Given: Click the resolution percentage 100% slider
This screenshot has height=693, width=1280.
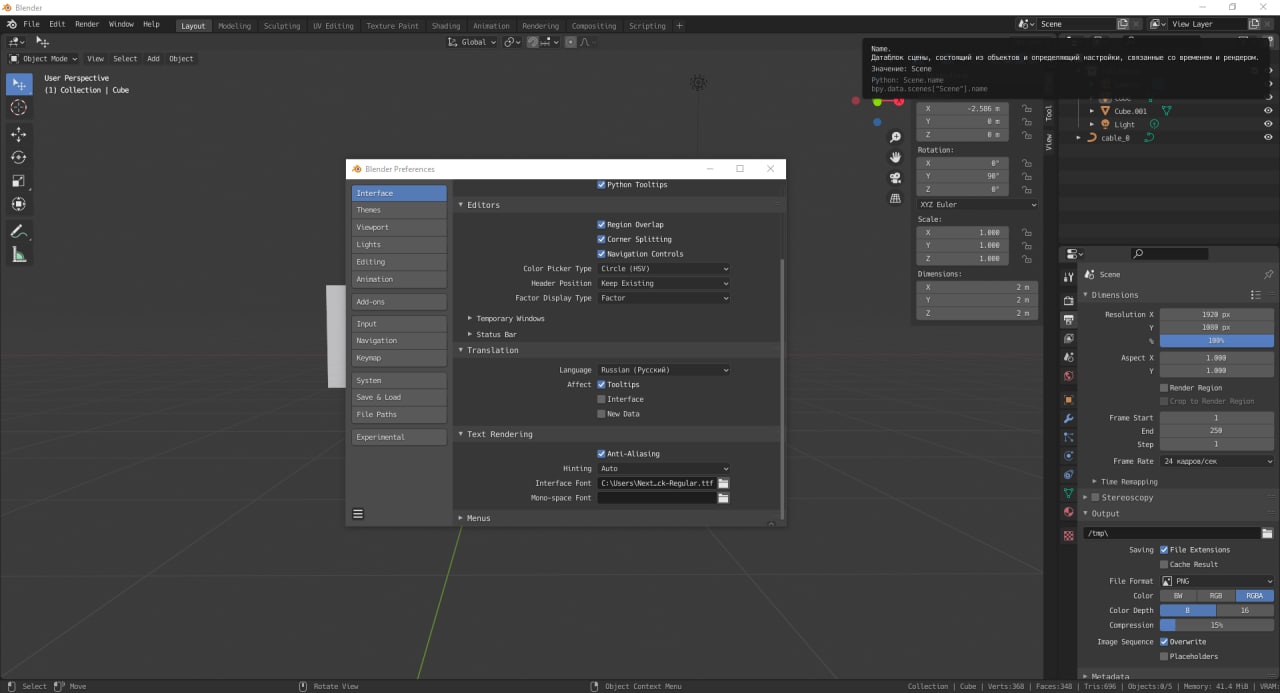Looking at the screenshot, I should point(1216,341).
